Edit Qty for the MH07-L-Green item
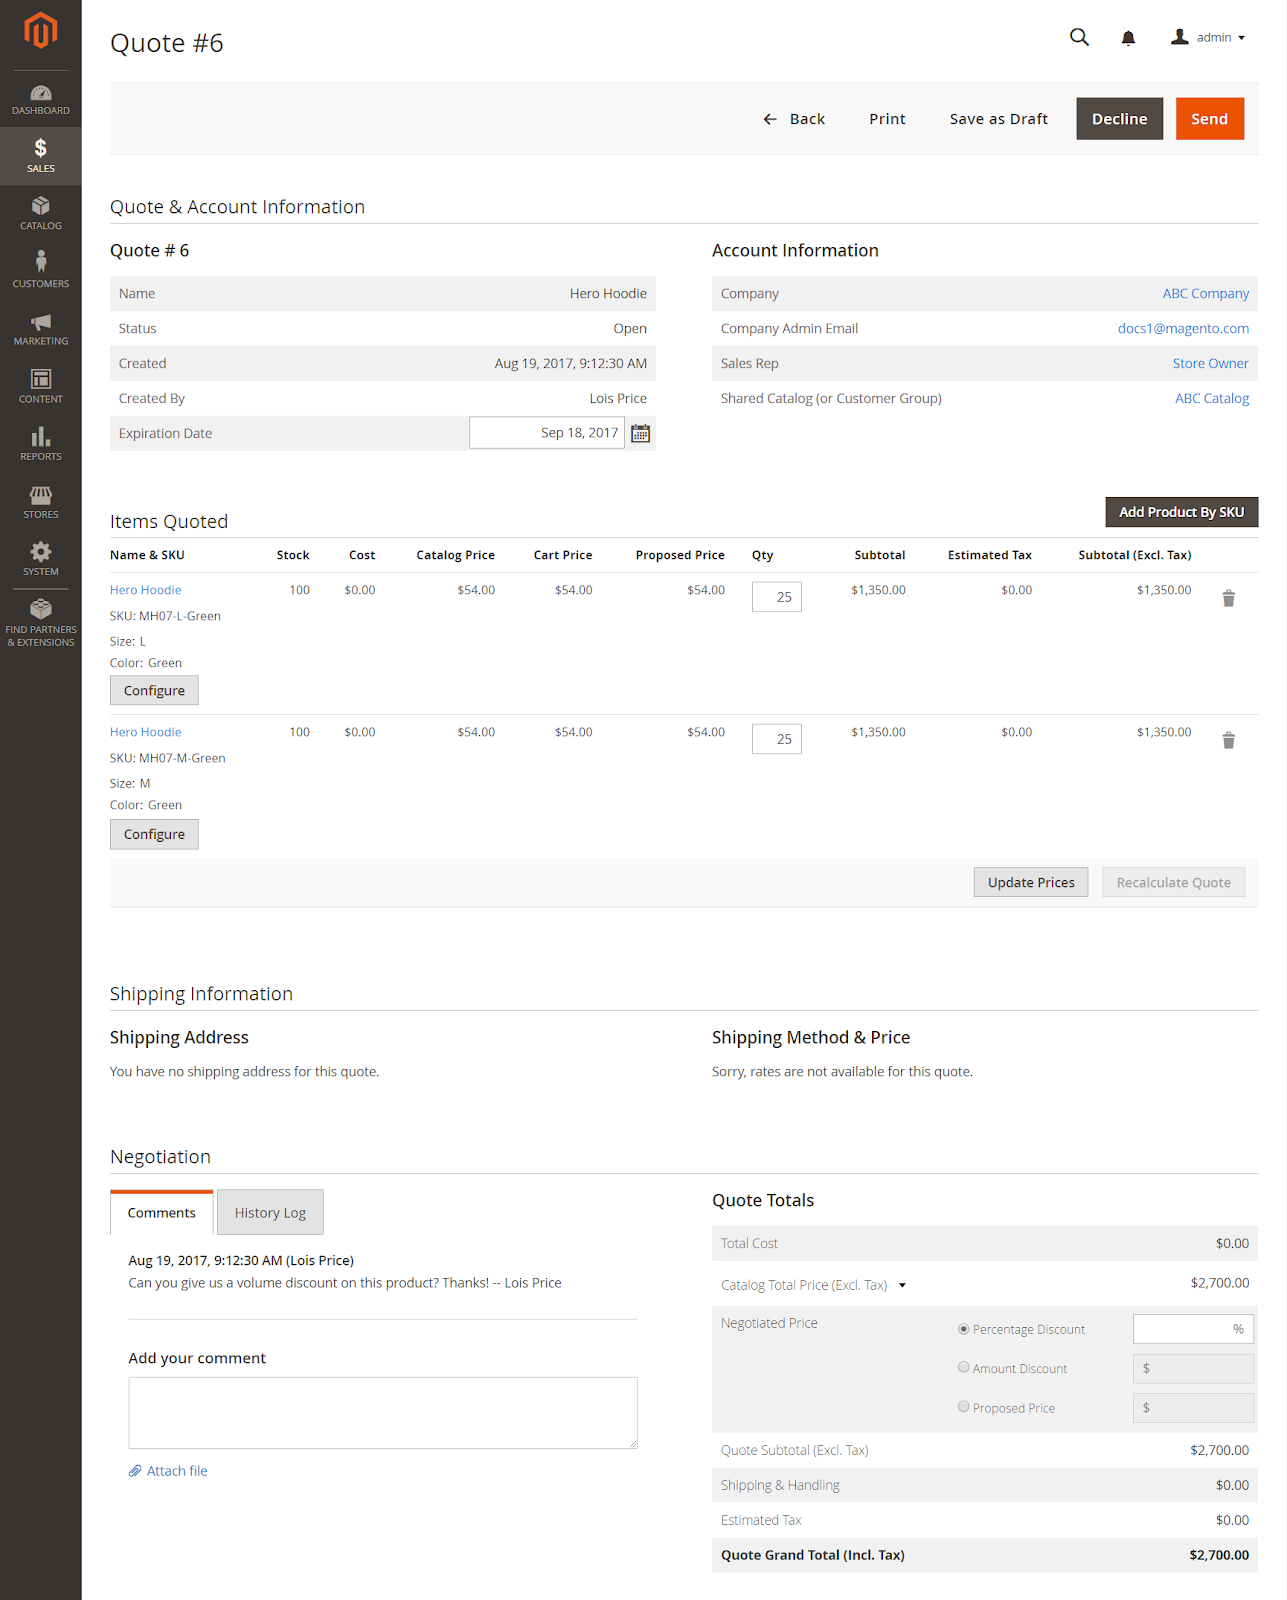 777,597
